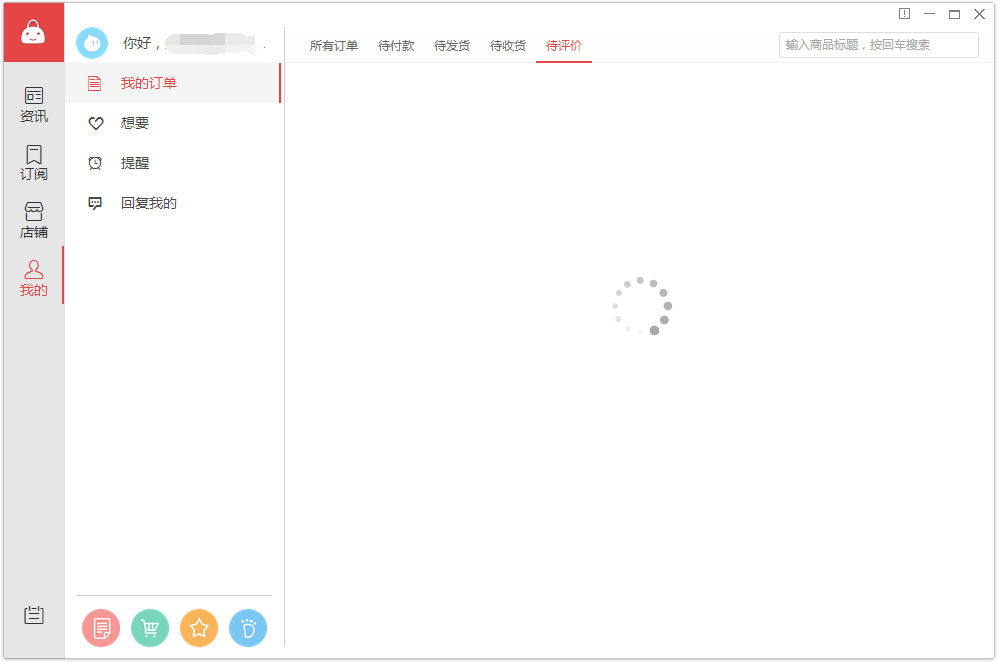Viewport: 998px width, 662px height.
Task: Open the 想要 wishlist item
Action: 135,123
